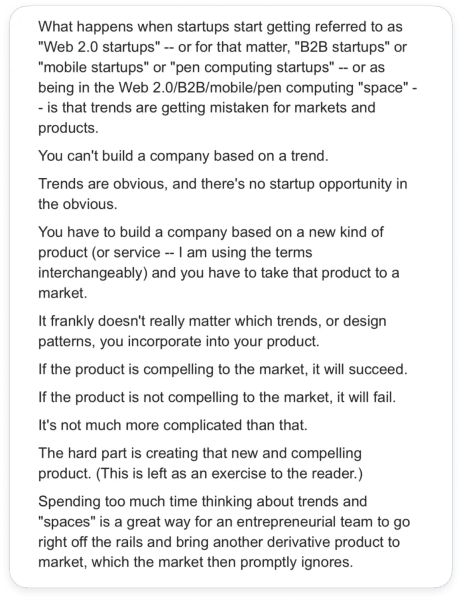
Task: Click the paragraph starting "What happens when startups"
Action: click(x=227, y=77)
